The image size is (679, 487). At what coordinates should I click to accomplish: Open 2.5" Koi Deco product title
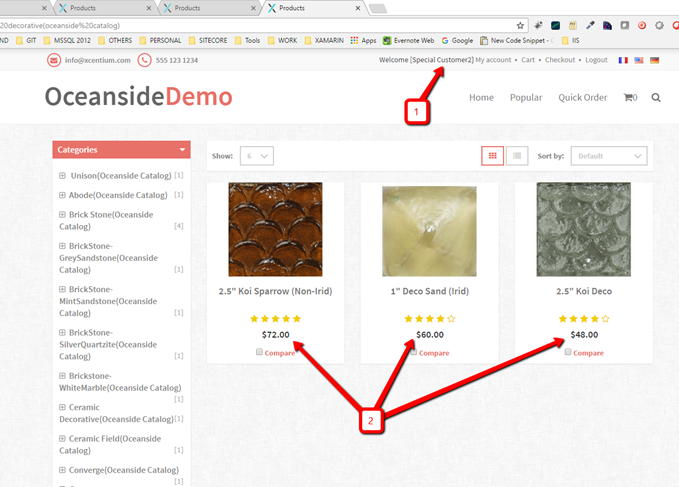click(584, 291)
